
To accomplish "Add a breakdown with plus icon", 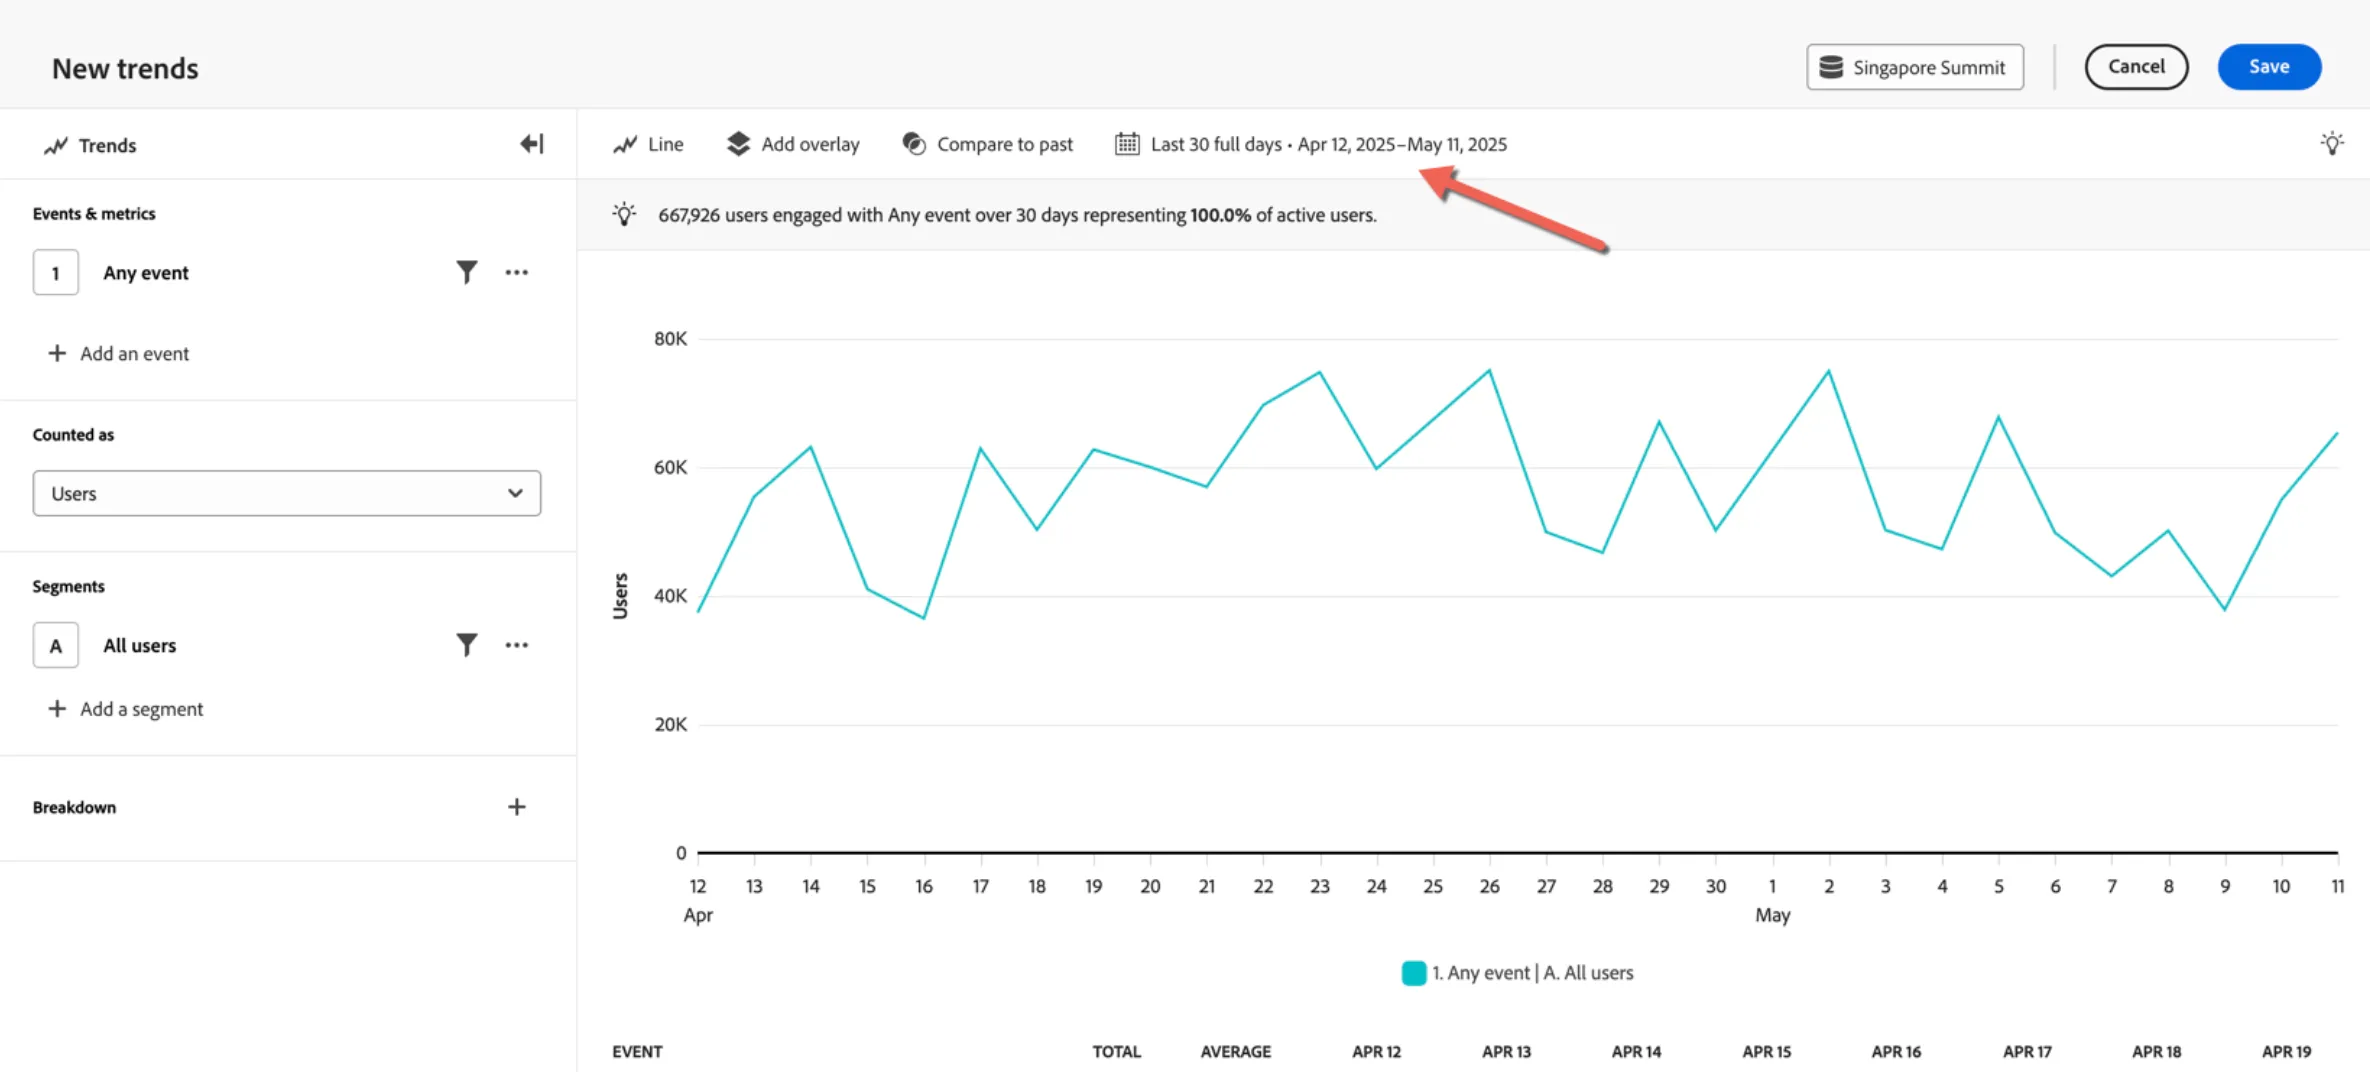I will tap(516, 807).
